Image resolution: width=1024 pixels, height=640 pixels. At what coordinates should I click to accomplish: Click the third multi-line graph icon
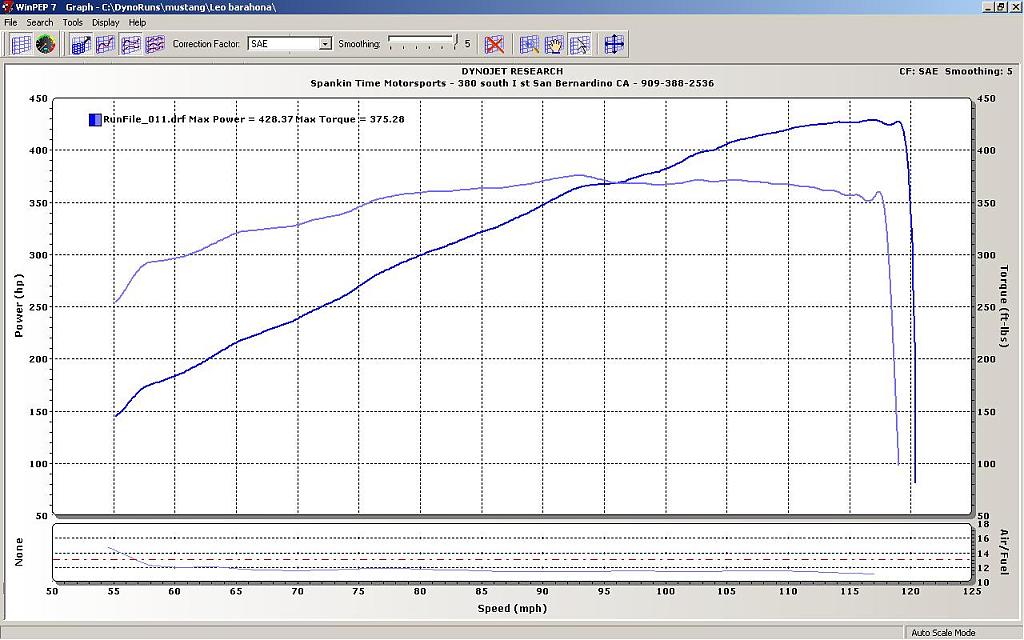[x=130, y=44]
